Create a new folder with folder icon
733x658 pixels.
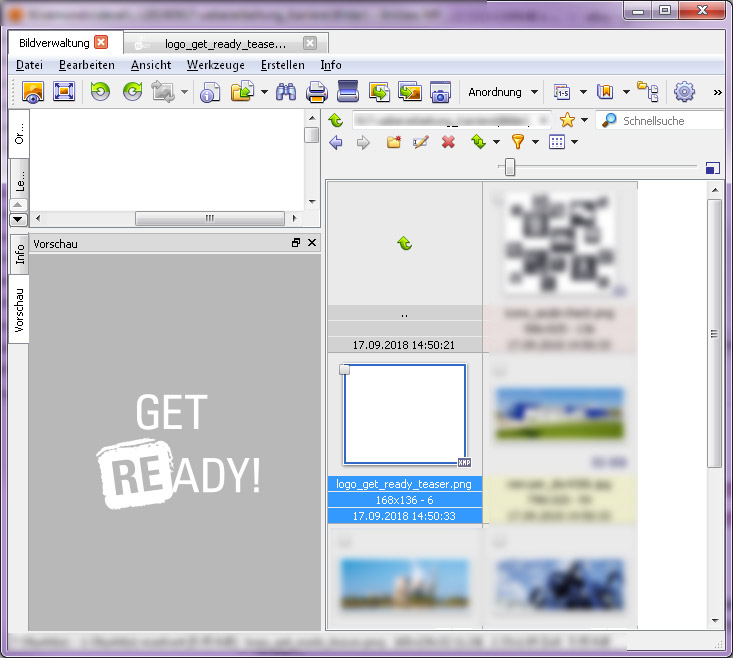click(x=394, y=142)
